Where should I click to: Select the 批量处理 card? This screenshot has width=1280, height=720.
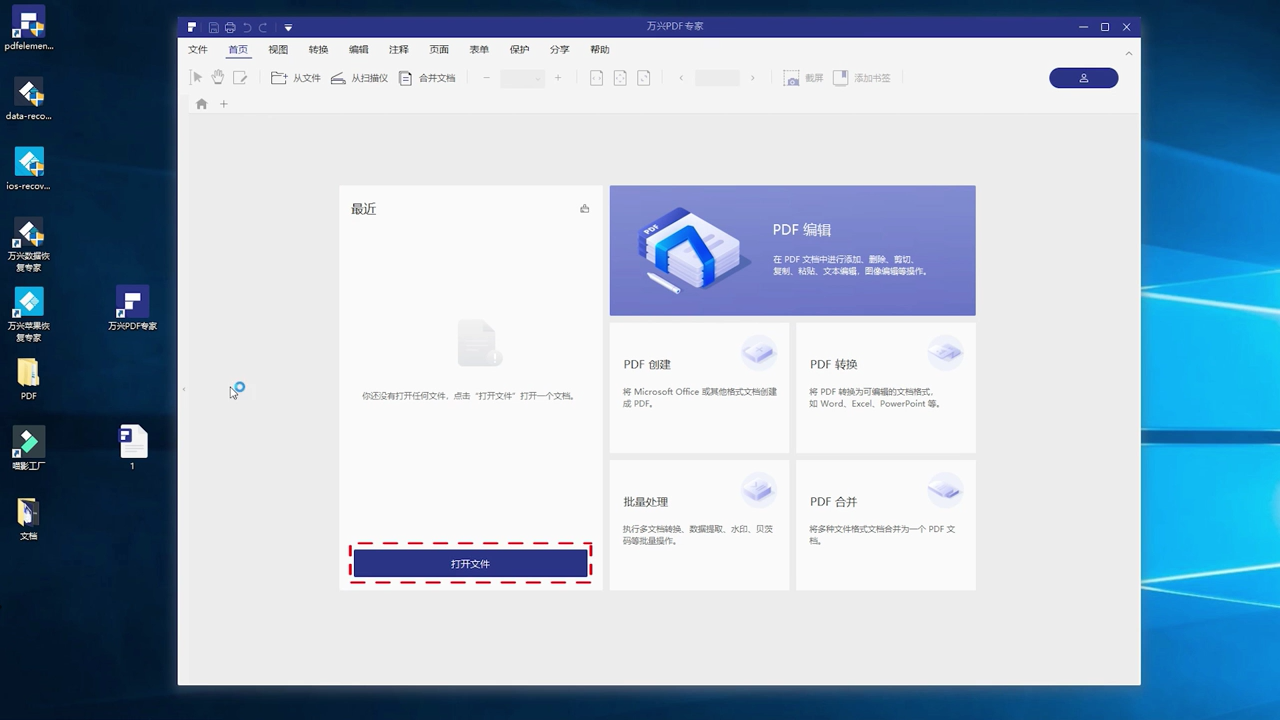click(x=699, y=525)
